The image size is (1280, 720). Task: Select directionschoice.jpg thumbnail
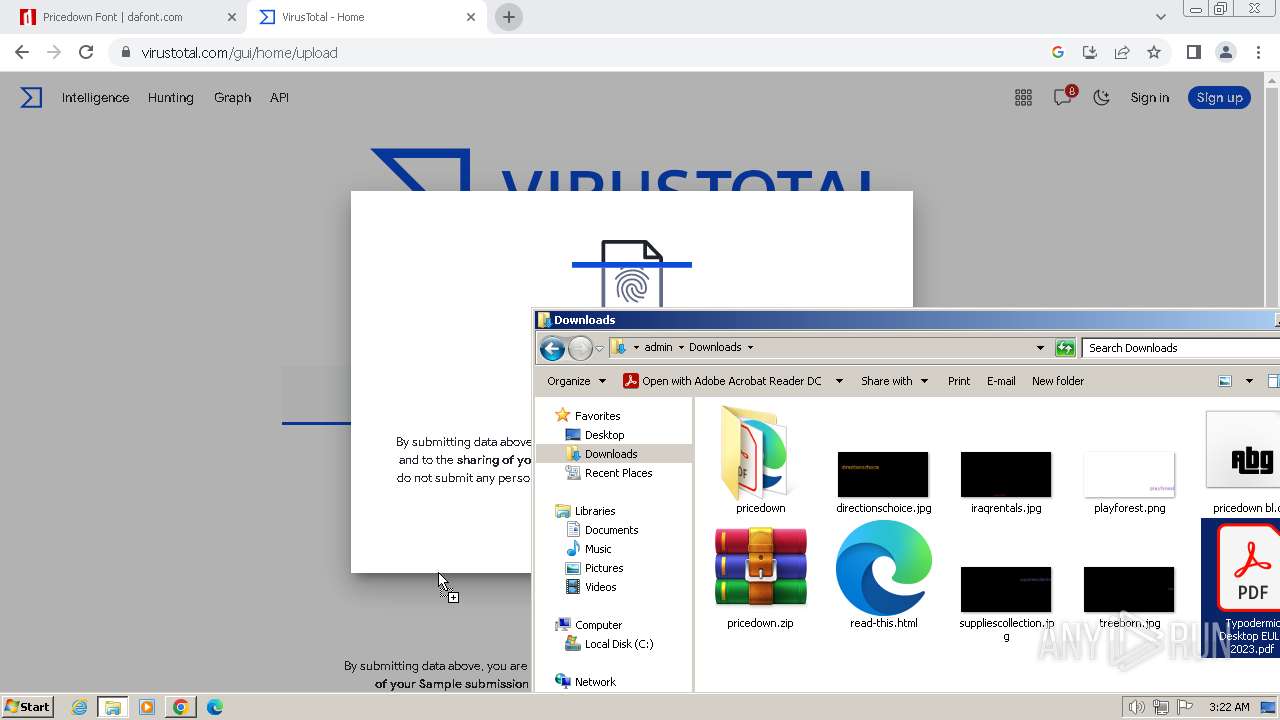pos(883,481)
